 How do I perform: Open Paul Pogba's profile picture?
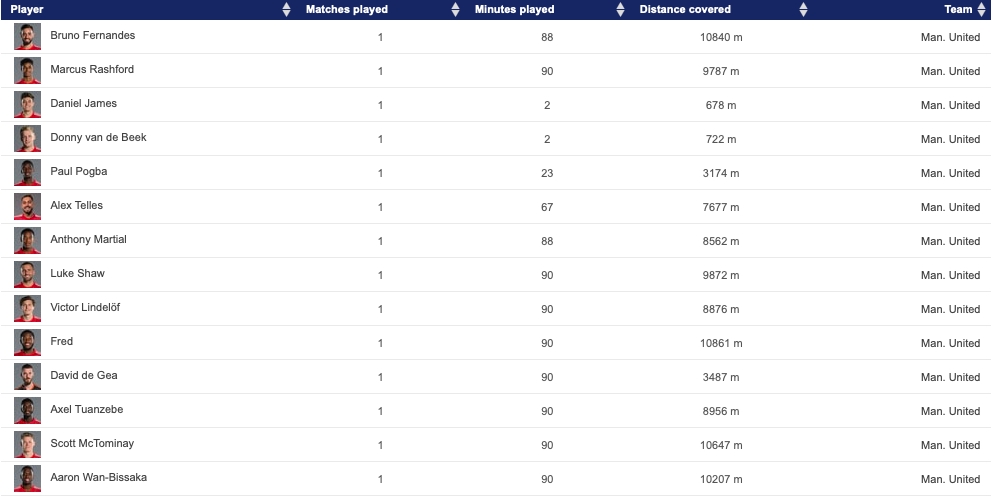coord(27,173)
